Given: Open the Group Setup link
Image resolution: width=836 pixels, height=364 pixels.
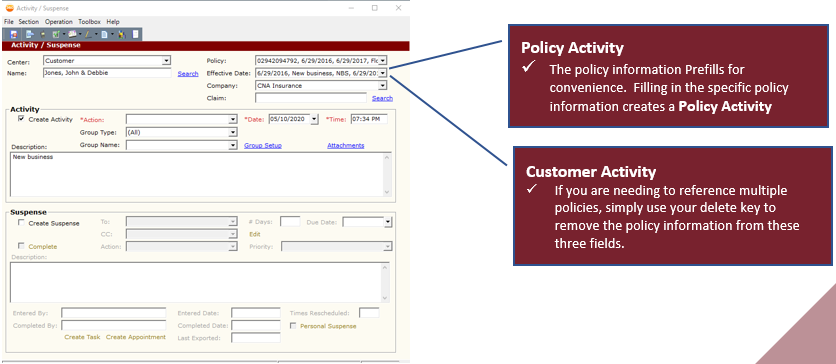Looking at the screenshot, I should tap(263, 145).
